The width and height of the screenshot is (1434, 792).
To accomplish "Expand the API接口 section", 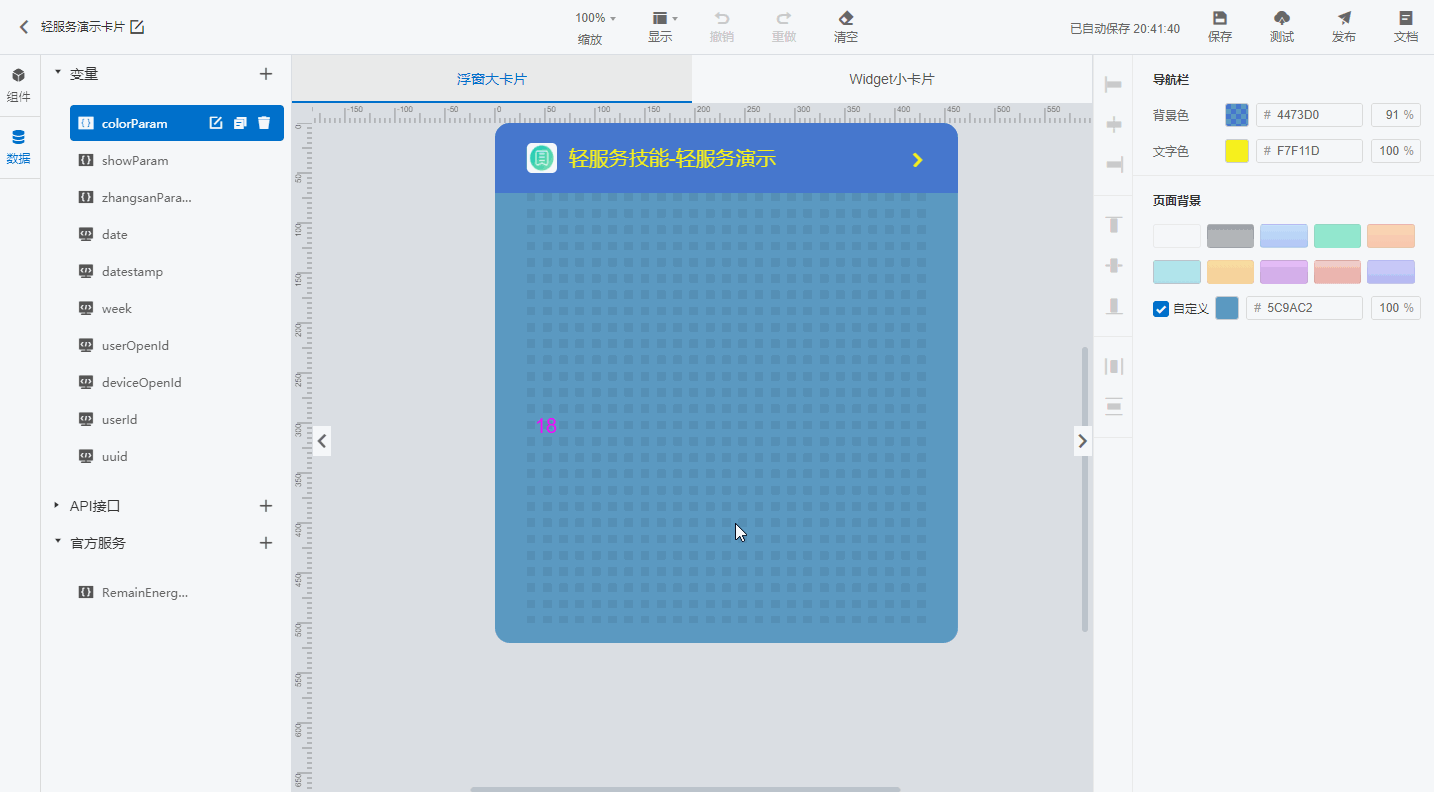I will click(57, 506).
